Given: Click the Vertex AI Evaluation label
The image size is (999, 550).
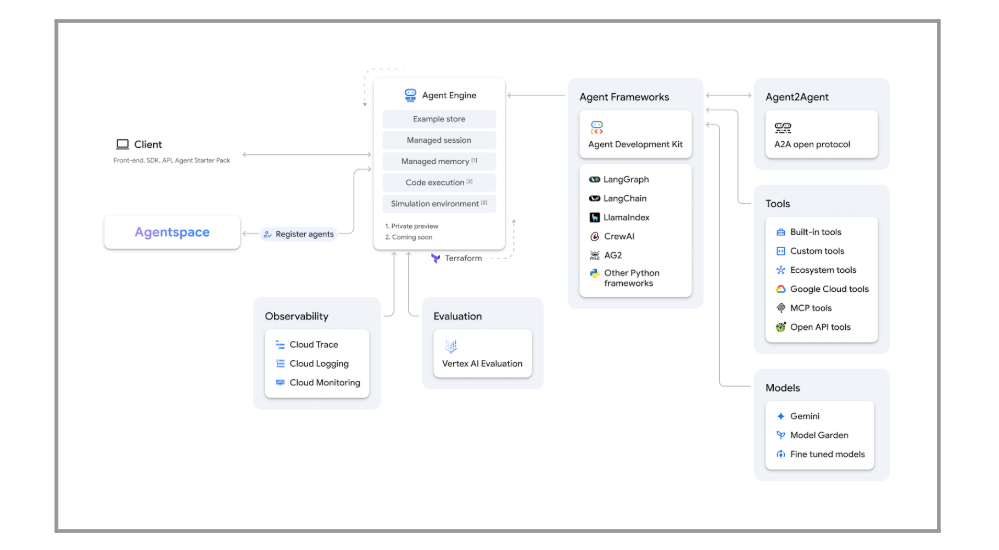Looking at the screenshot, I should point(482,364).
